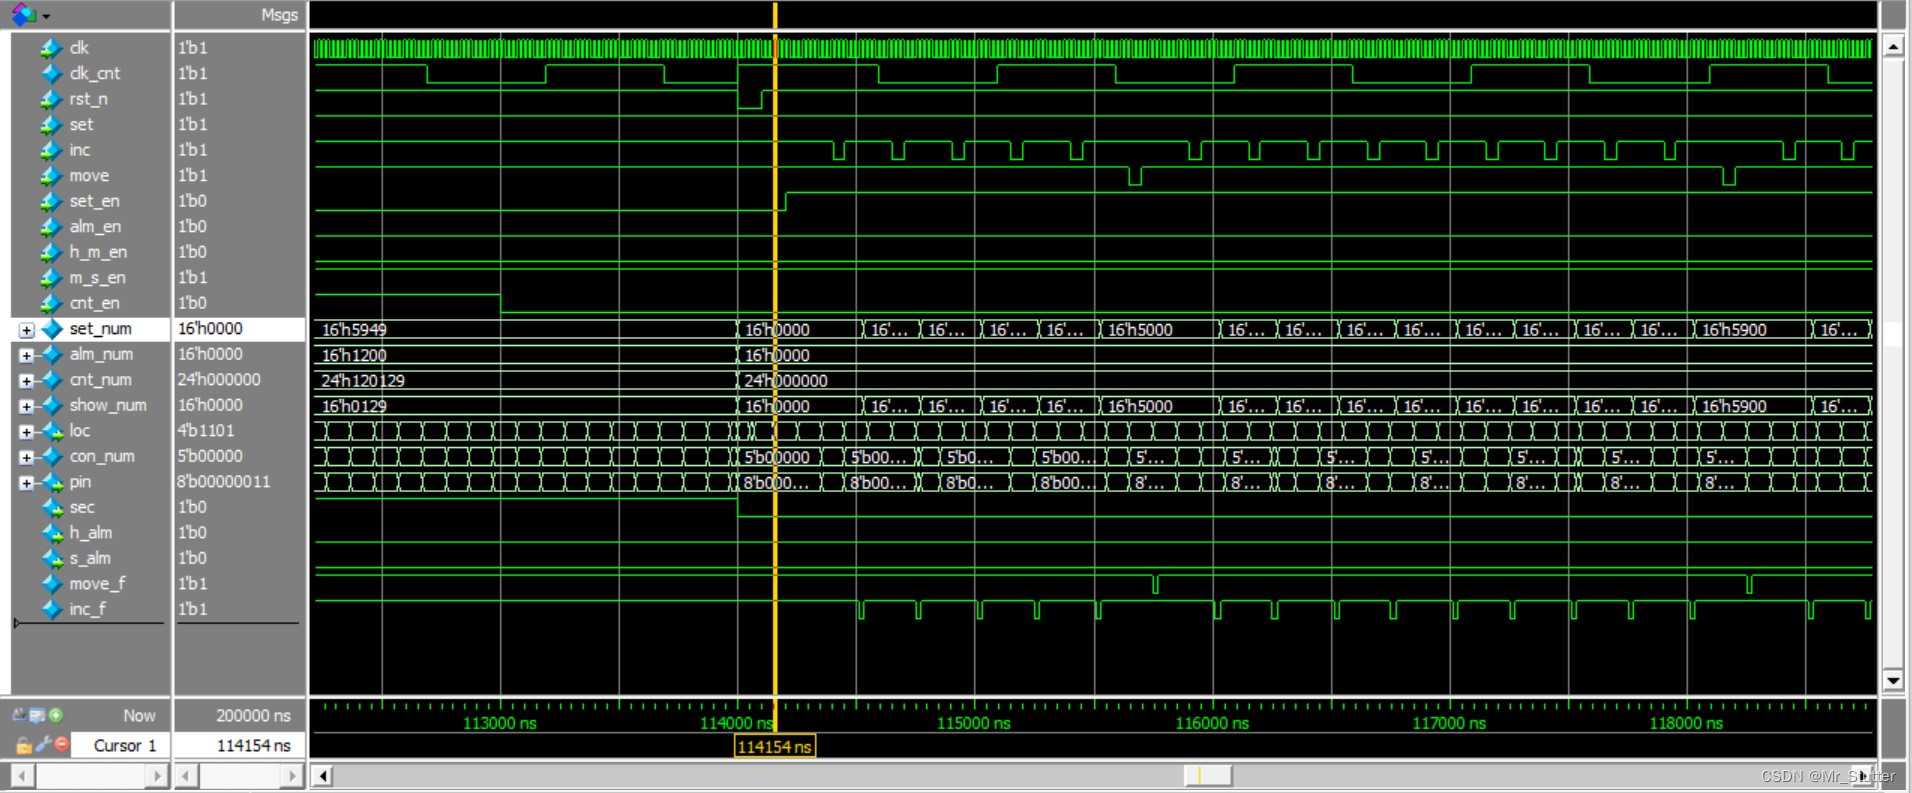Expand the alm_num bus

[26, 355]
